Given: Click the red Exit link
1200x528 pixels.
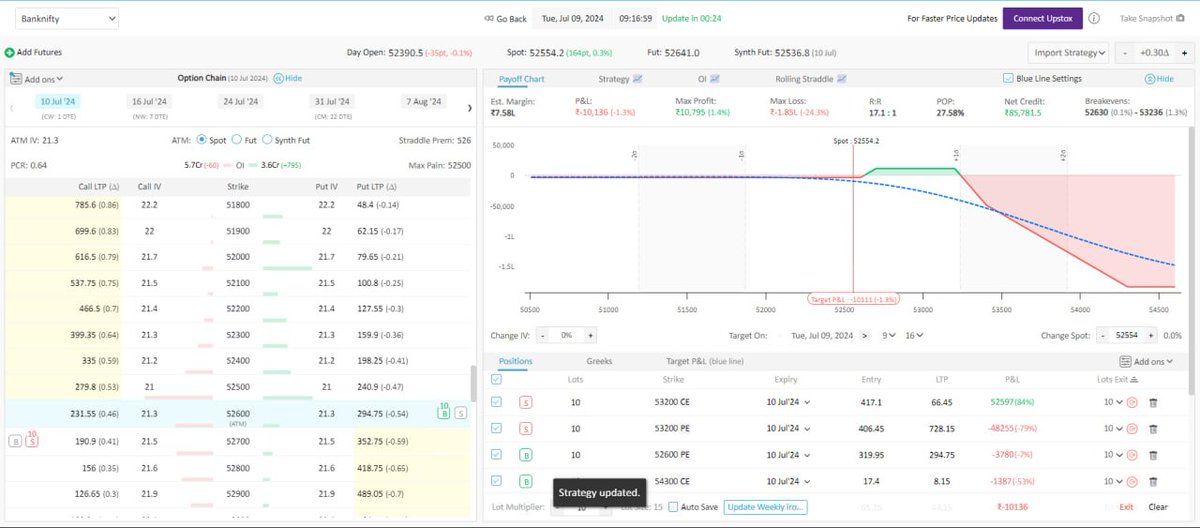Looking at the screenshot, I should tap(1126, 507).
